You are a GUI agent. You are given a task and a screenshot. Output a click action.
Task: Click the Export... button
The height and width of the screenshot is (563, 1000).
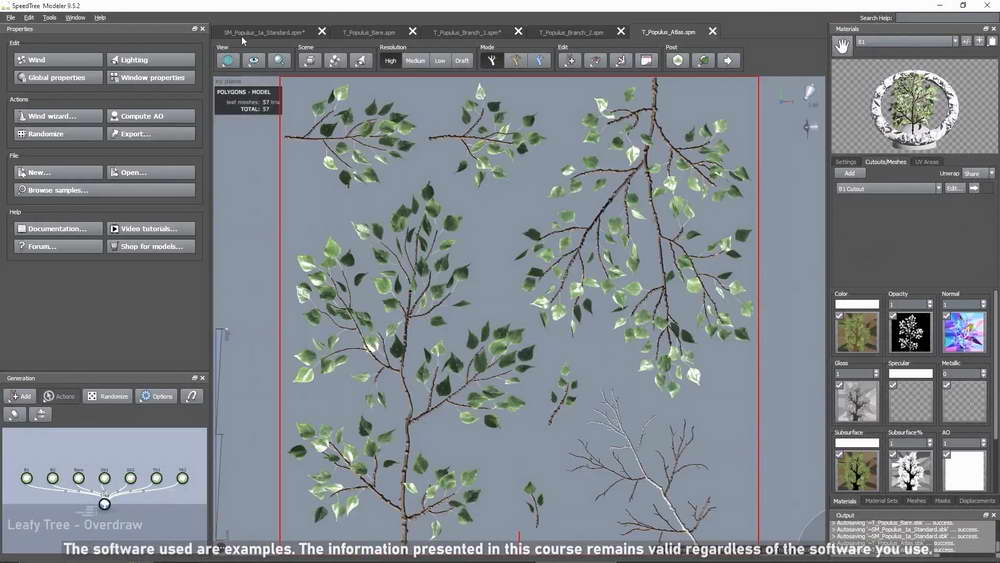pos(151,134)
